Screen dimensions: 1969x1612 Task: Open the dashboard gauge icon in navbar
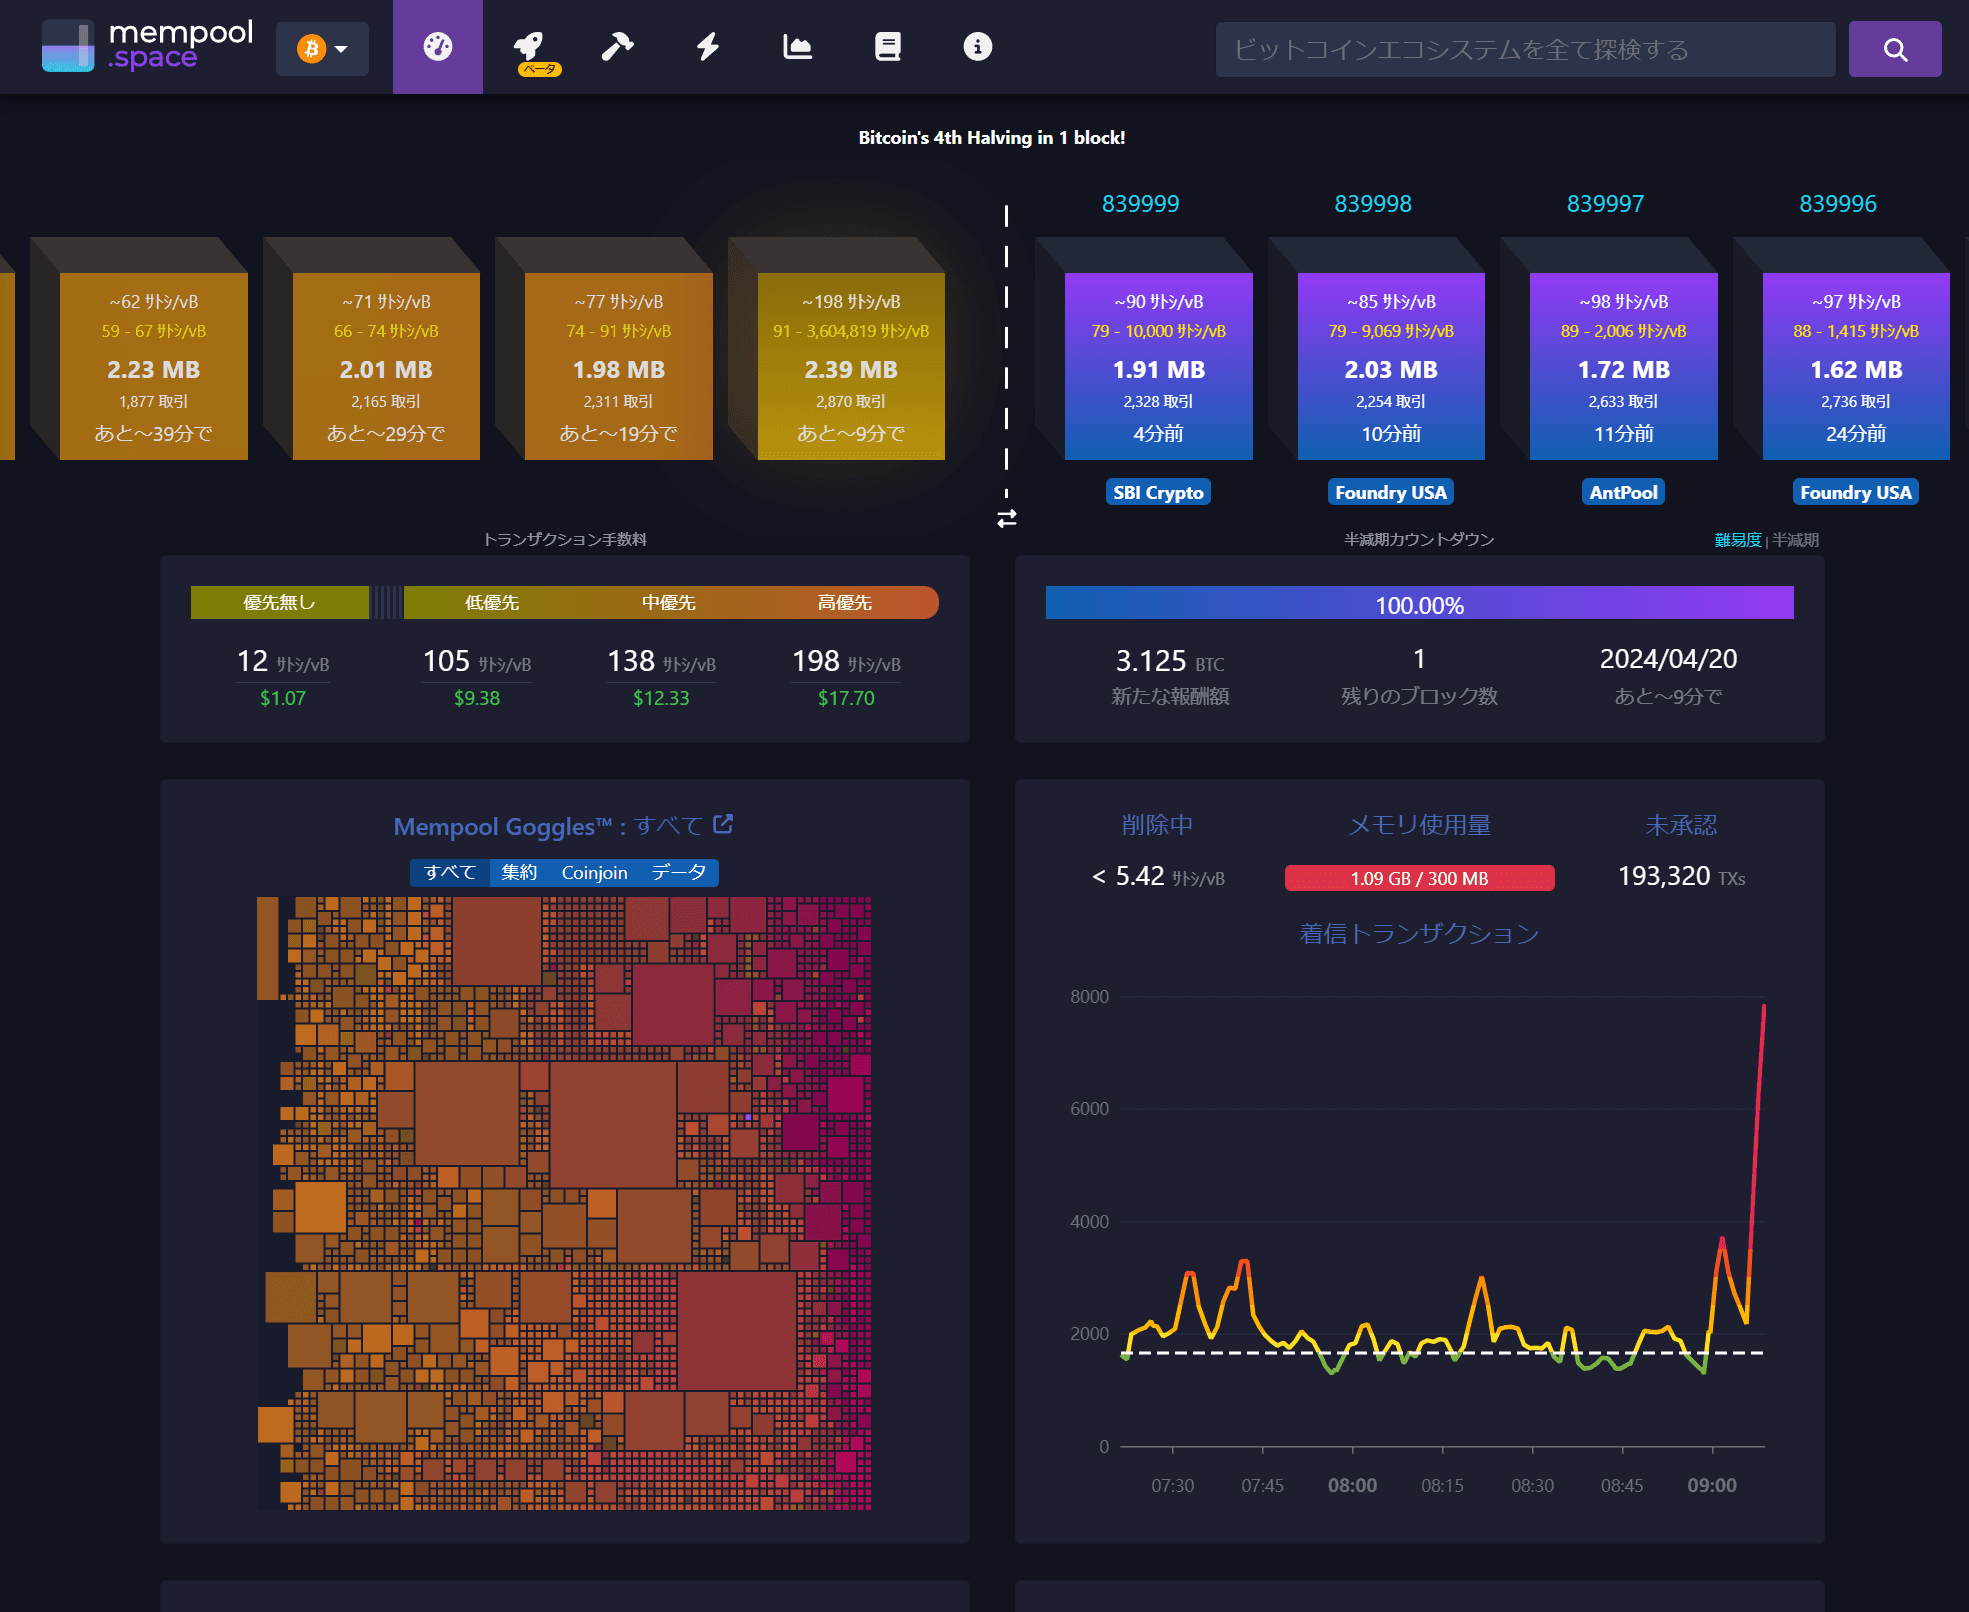pos(437,47)
